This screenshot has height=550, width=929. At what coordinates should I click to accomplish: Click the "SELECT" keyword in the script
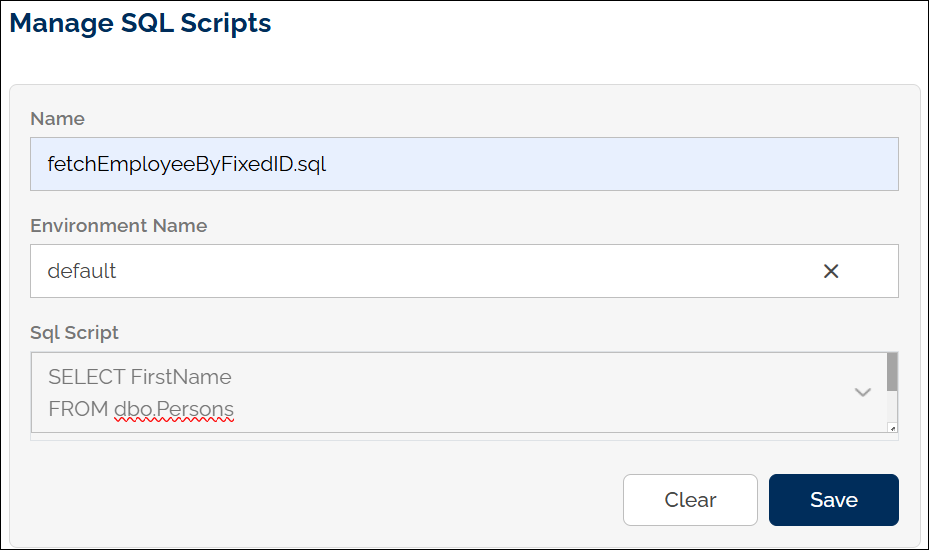pos(86,377)
